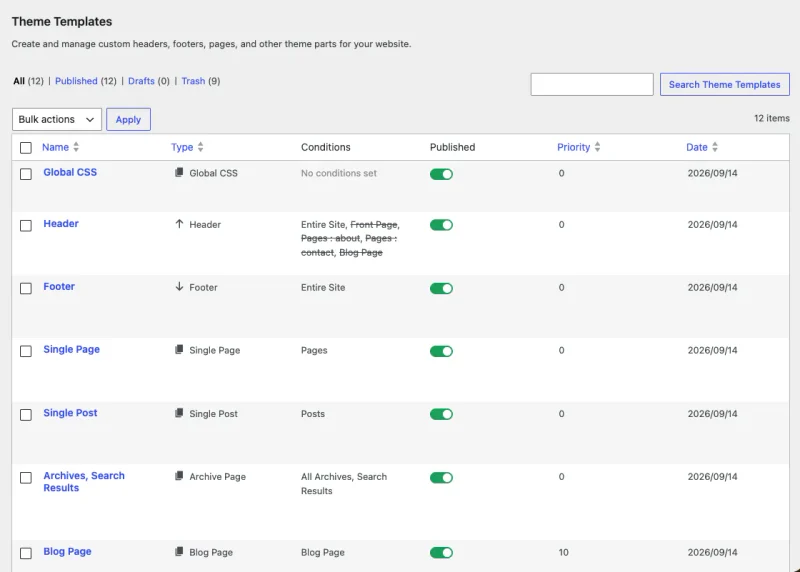Open the Header template
800x572 pixels.
61,224
